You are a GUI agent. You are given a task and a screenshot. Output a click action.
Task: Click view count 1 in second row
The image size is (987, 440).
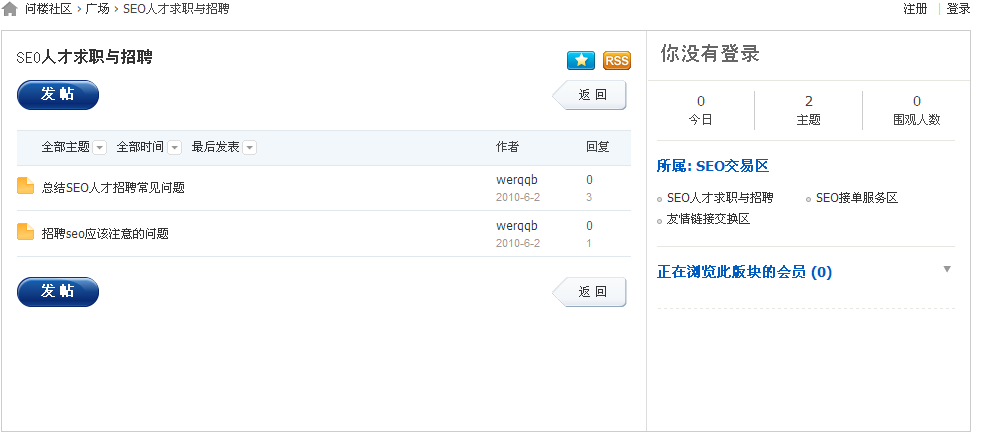(x=589, y=244)
